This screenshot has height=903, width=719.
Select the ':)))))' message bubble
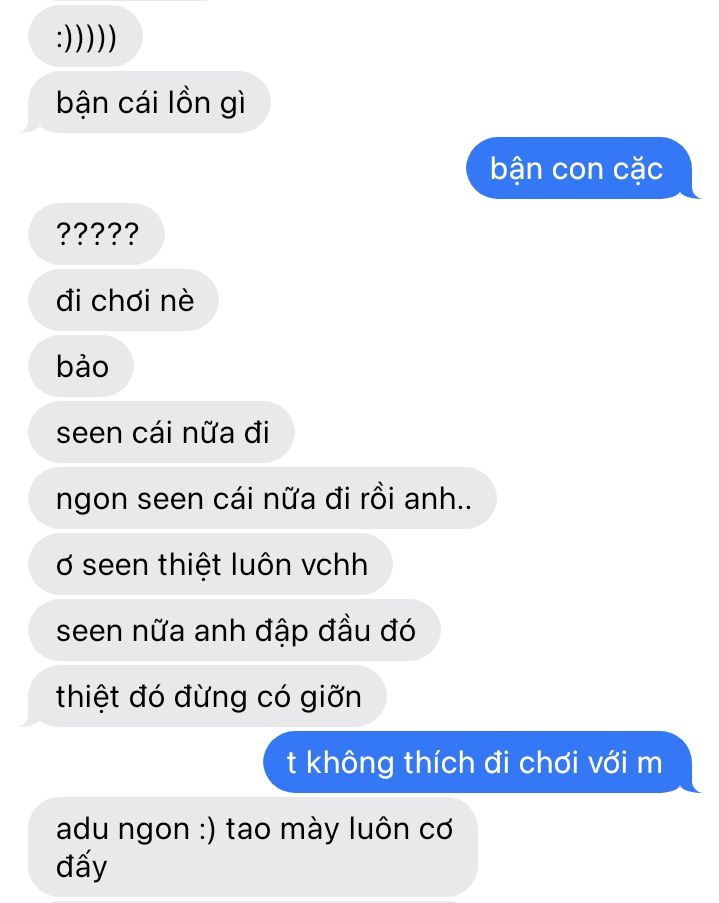pyautogui.click(x=85, y=37)
